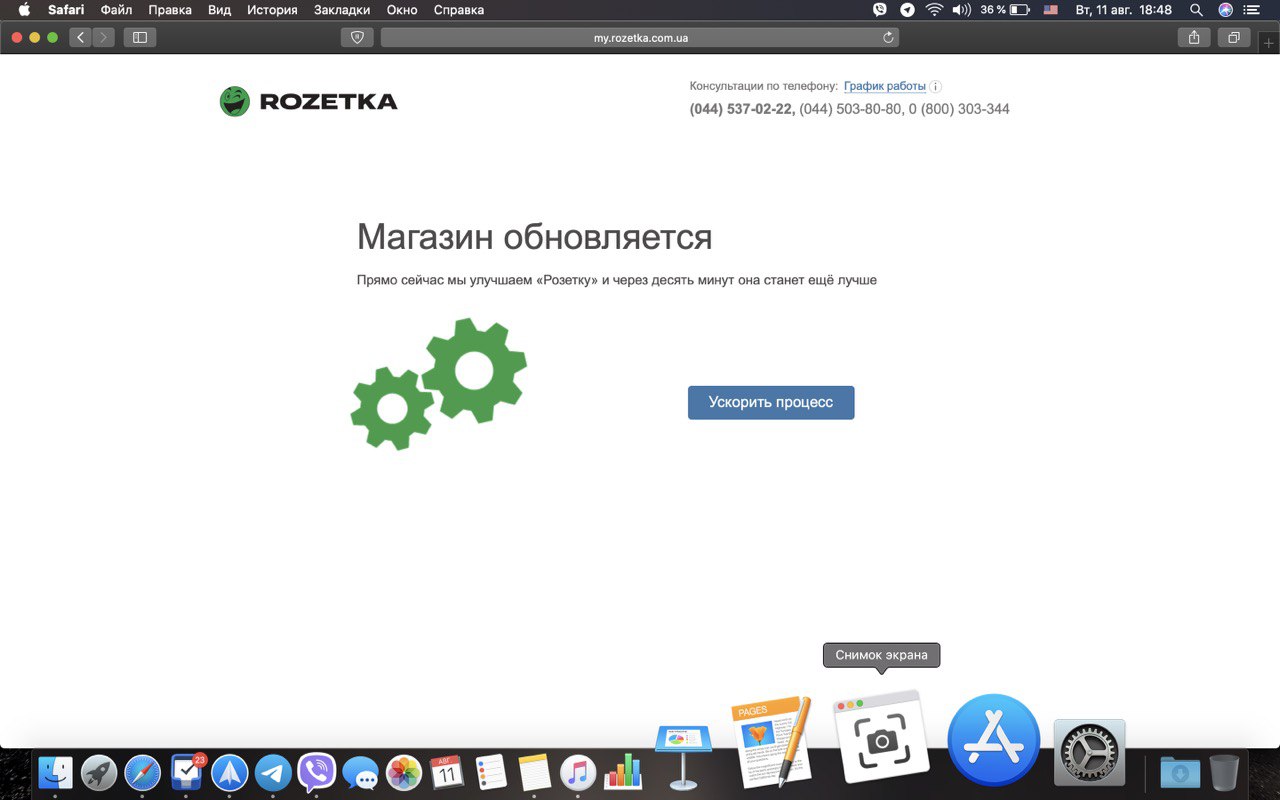Open the Справка menu
This screenshot has height=800, width=1280.
click(459, 10)
